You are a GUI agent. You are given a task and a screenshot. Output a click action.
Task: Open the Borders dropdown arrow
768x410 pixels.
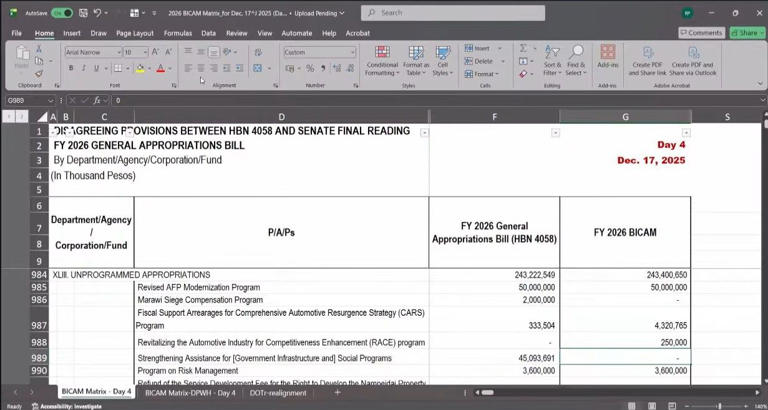tap(128, 69)
